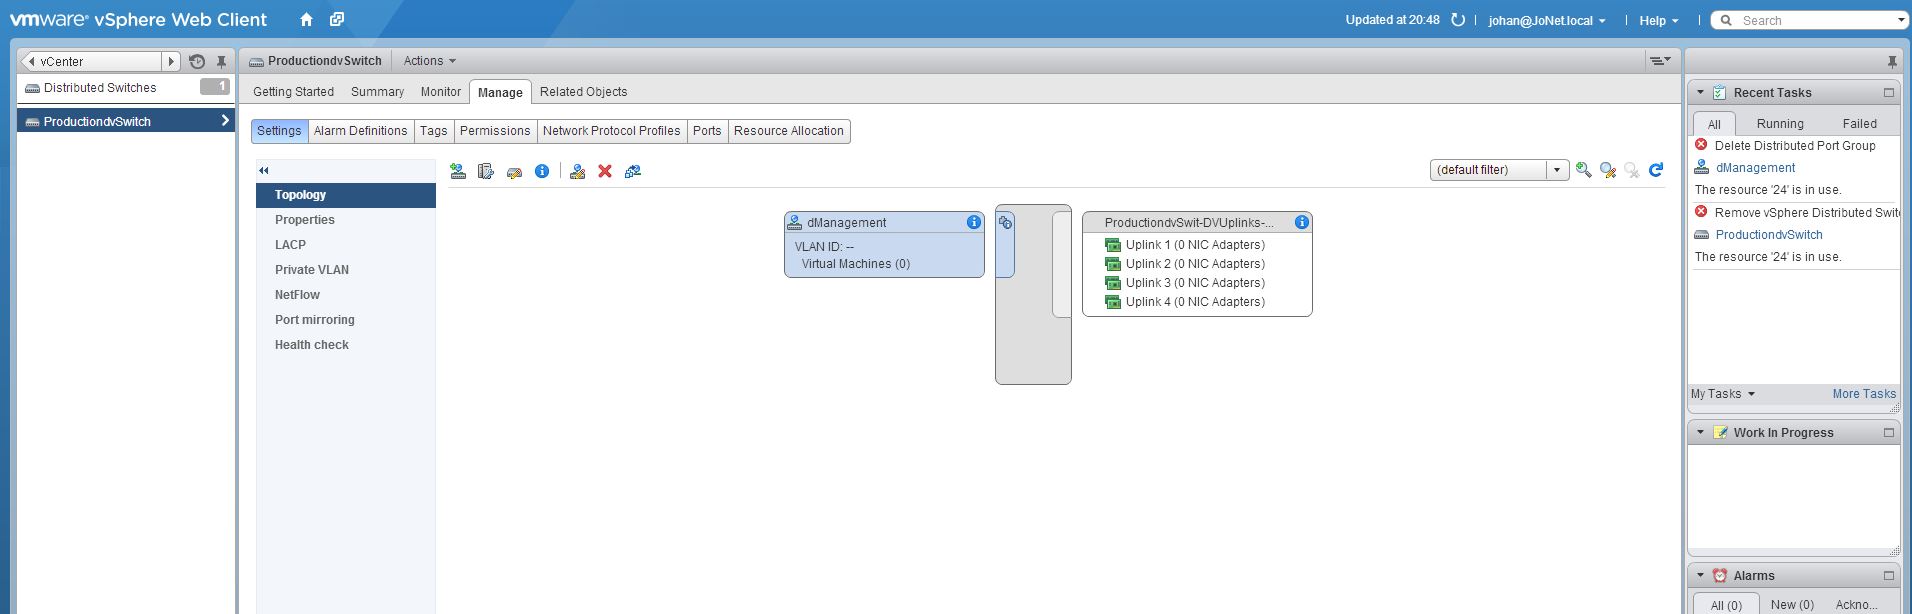
Task: Maximize the Recent Tasks panel
Action: tap(1889, 93)
